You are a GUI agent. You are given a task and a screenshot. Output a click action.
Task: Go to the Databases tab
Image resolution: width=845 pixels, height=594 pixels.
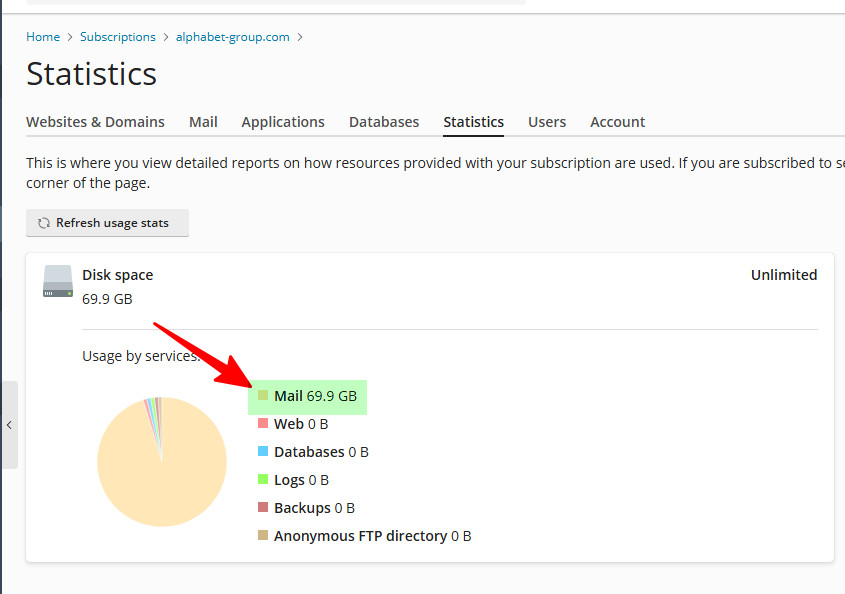point(384,122)
